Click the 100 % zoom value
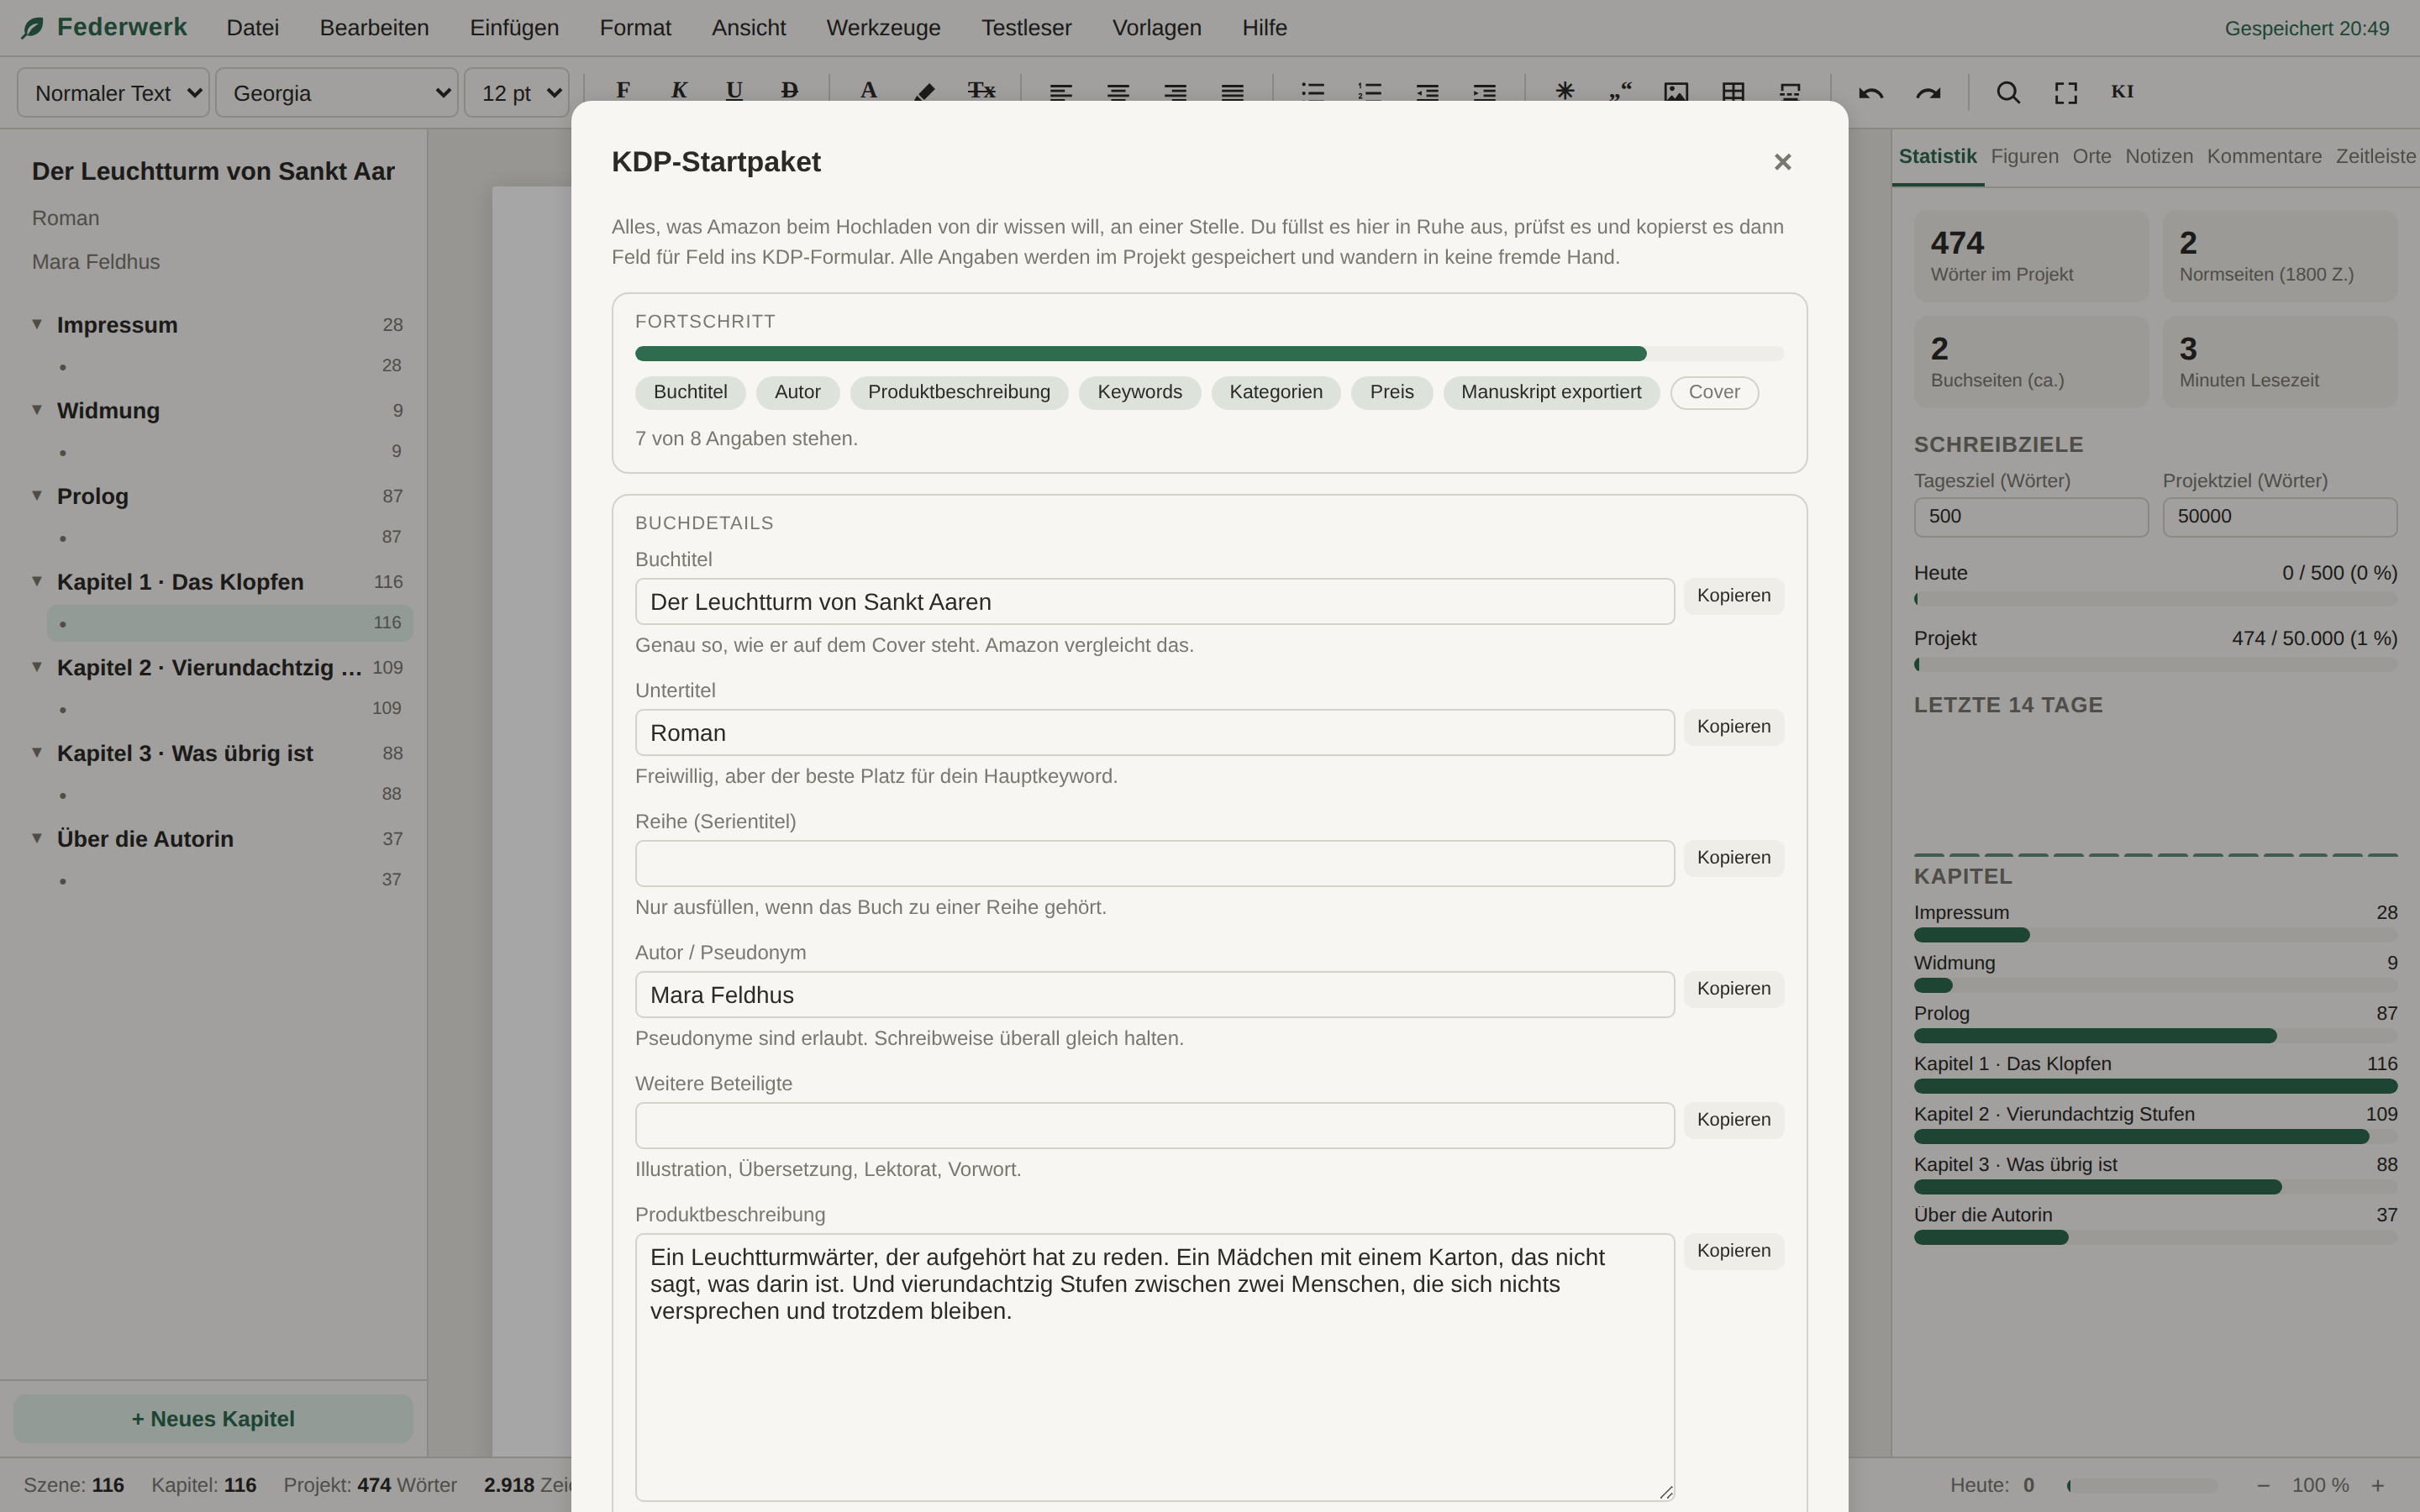 coord(2320,1485)
